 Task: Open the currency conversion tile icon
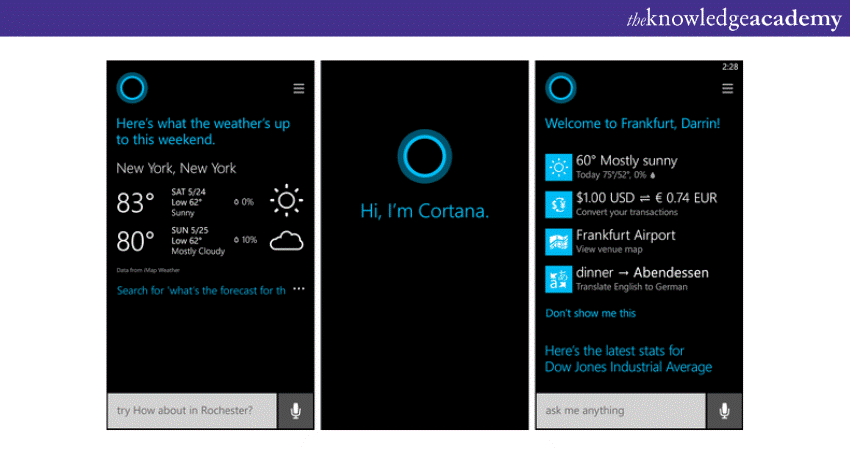(x=557, y=203)
